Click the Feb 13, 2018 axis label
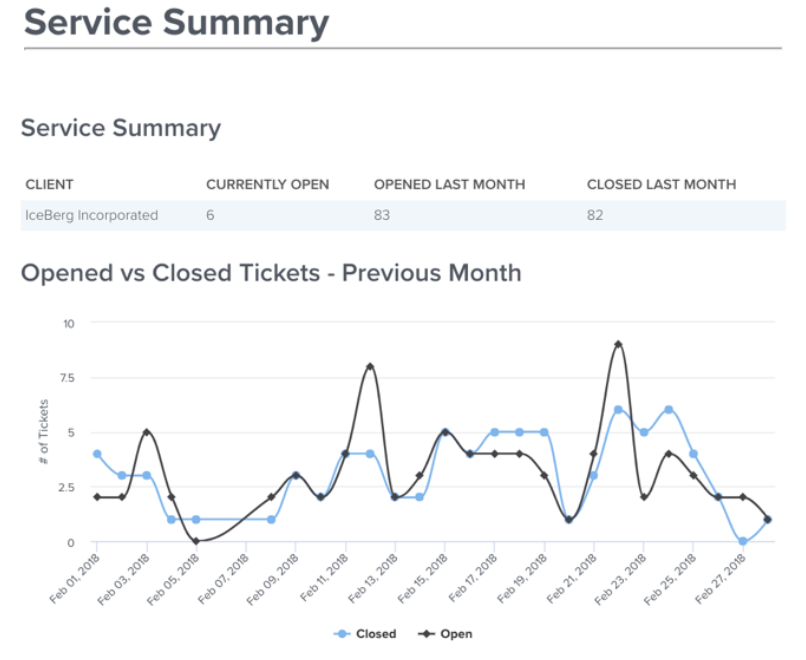The height and width of the screenshot is (660, 806). coord(373,579)
